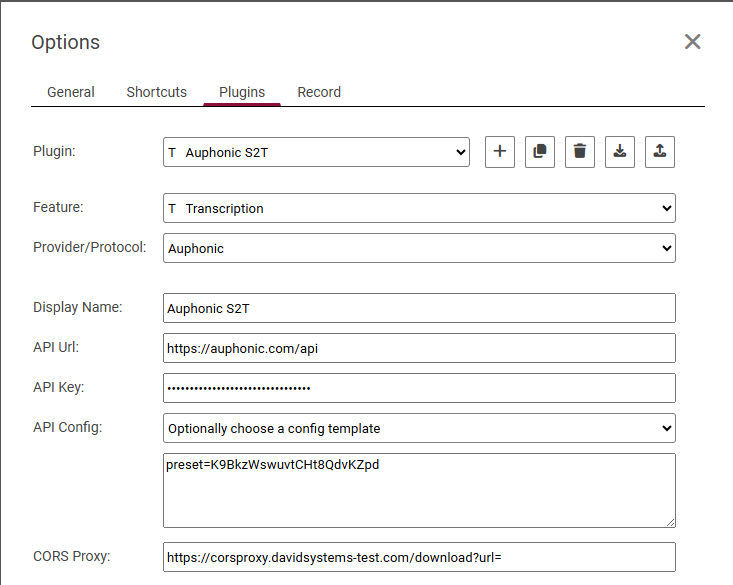Open the Plugin dropdown showing Auphonic S2T
Screen dimensions: 733x585
click(316, 152)
